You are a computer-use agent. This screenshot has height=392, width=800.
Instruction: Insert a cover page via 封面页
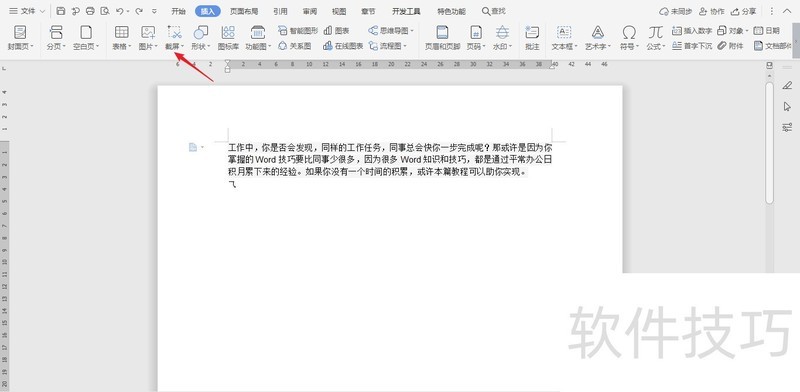tap(20, 38)
